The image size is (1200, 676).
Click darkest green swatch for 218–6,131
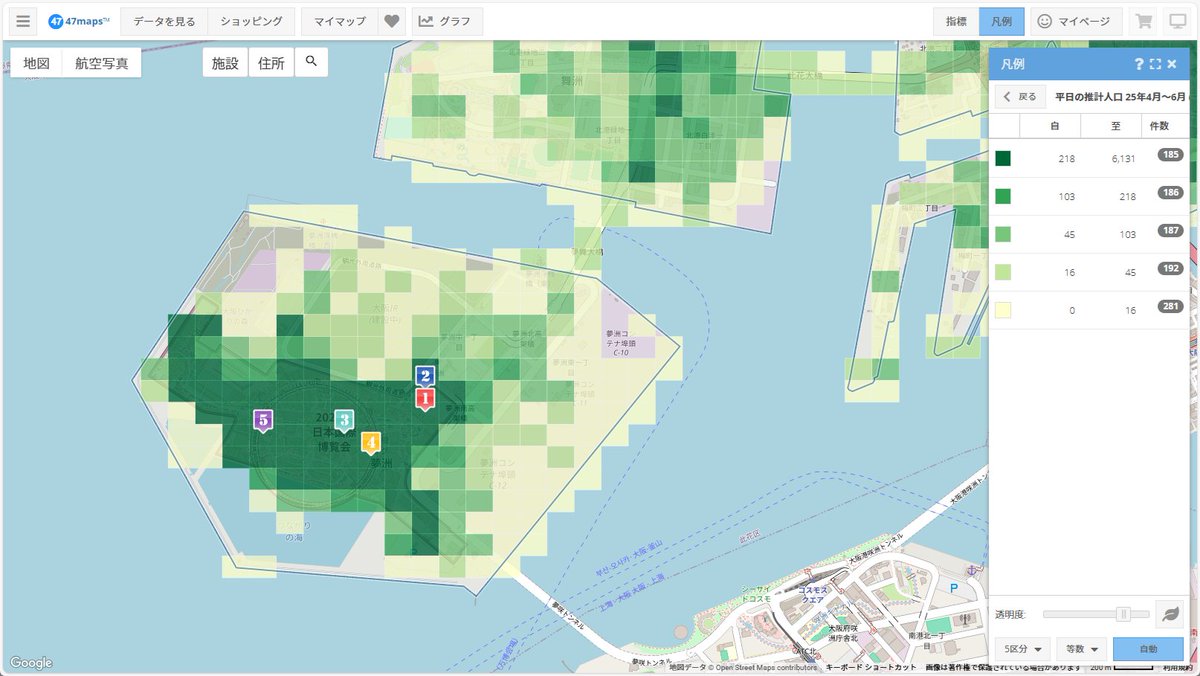tap(1003, 158)
